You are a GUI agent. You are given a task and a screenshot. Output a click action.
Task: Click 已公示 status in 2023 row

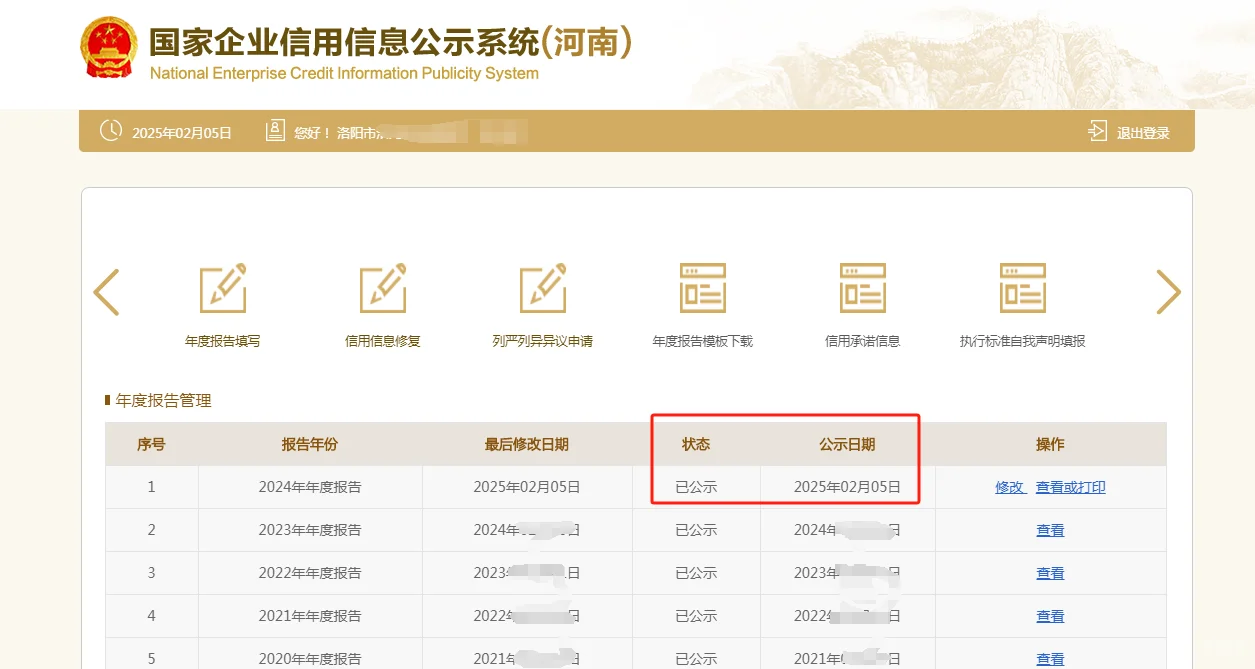point(696,530)
